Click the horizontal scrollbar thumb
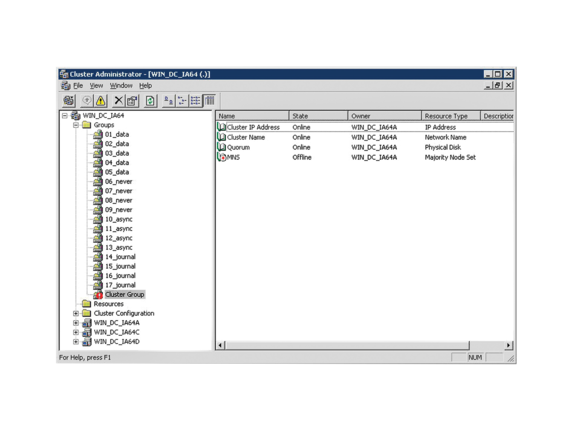573x430 pixels. pos(347,345)
